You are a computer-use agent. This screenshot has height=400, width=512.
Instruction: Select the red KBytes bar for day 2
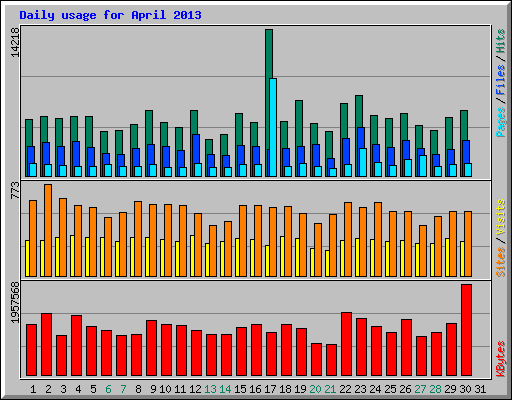tap(46, 345)
